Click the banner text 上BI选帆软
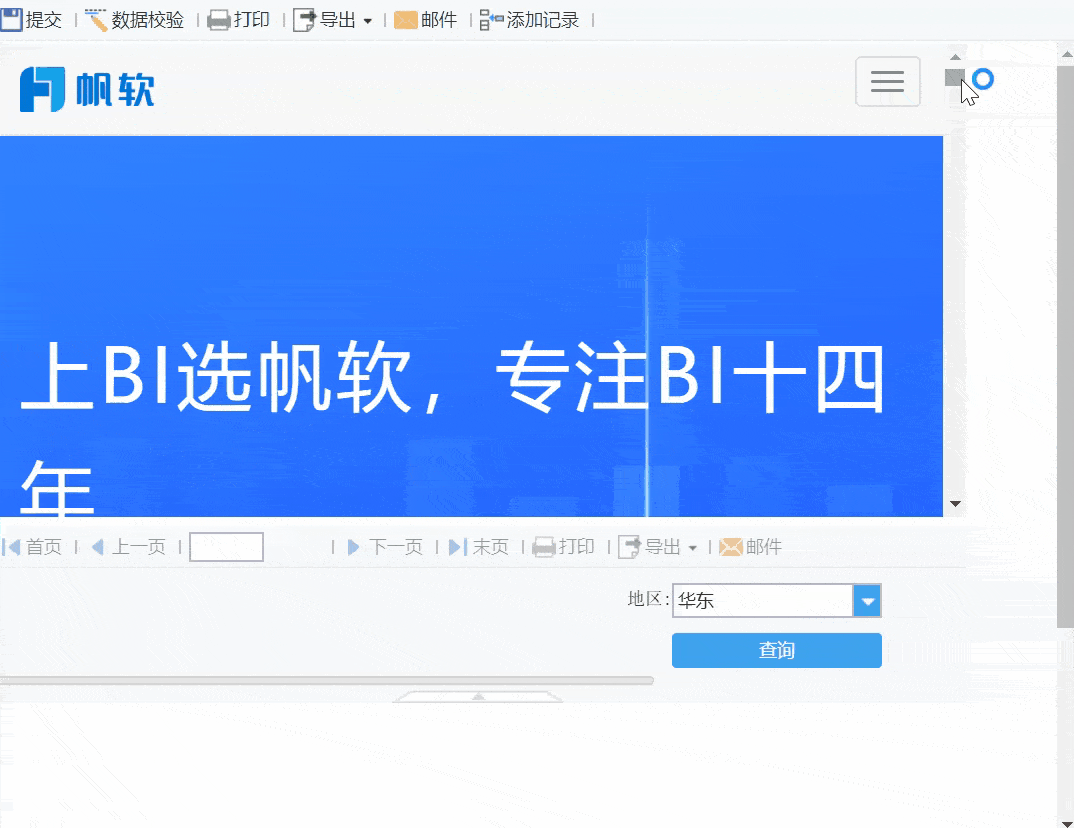 [215, 377]
